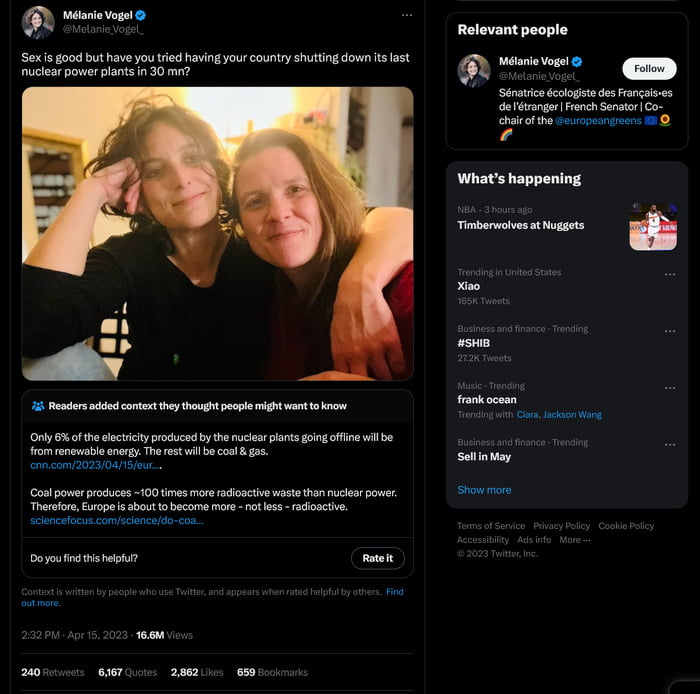
Task: Click the @europeangreens mention link
Action: (598, 120)
